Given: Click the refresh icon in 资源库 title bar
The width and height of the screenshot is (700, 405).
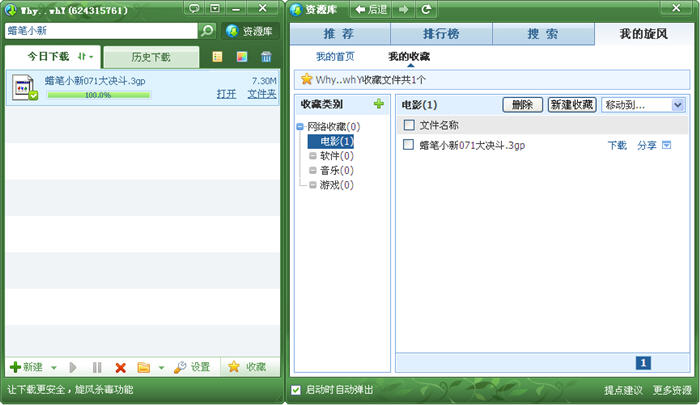Looking at the screenshot, I should [427, 9].
